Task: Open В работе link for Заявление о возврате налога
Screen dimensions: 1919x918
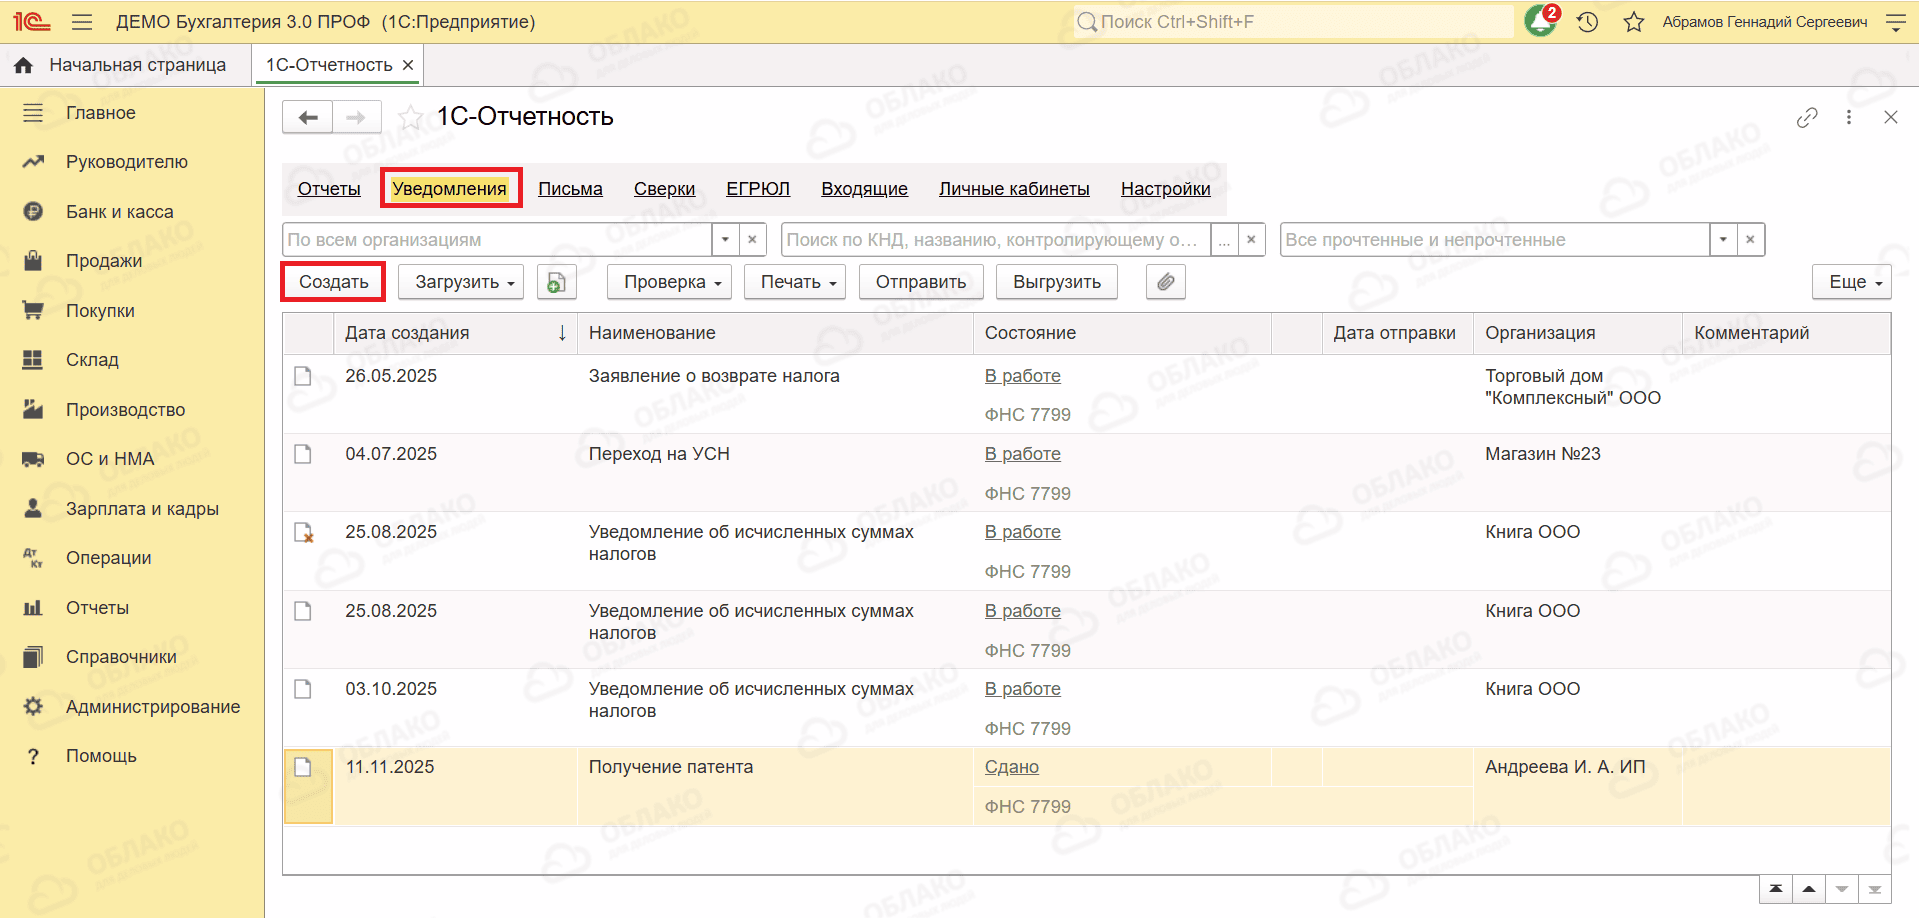Action: click(1023, 376)
